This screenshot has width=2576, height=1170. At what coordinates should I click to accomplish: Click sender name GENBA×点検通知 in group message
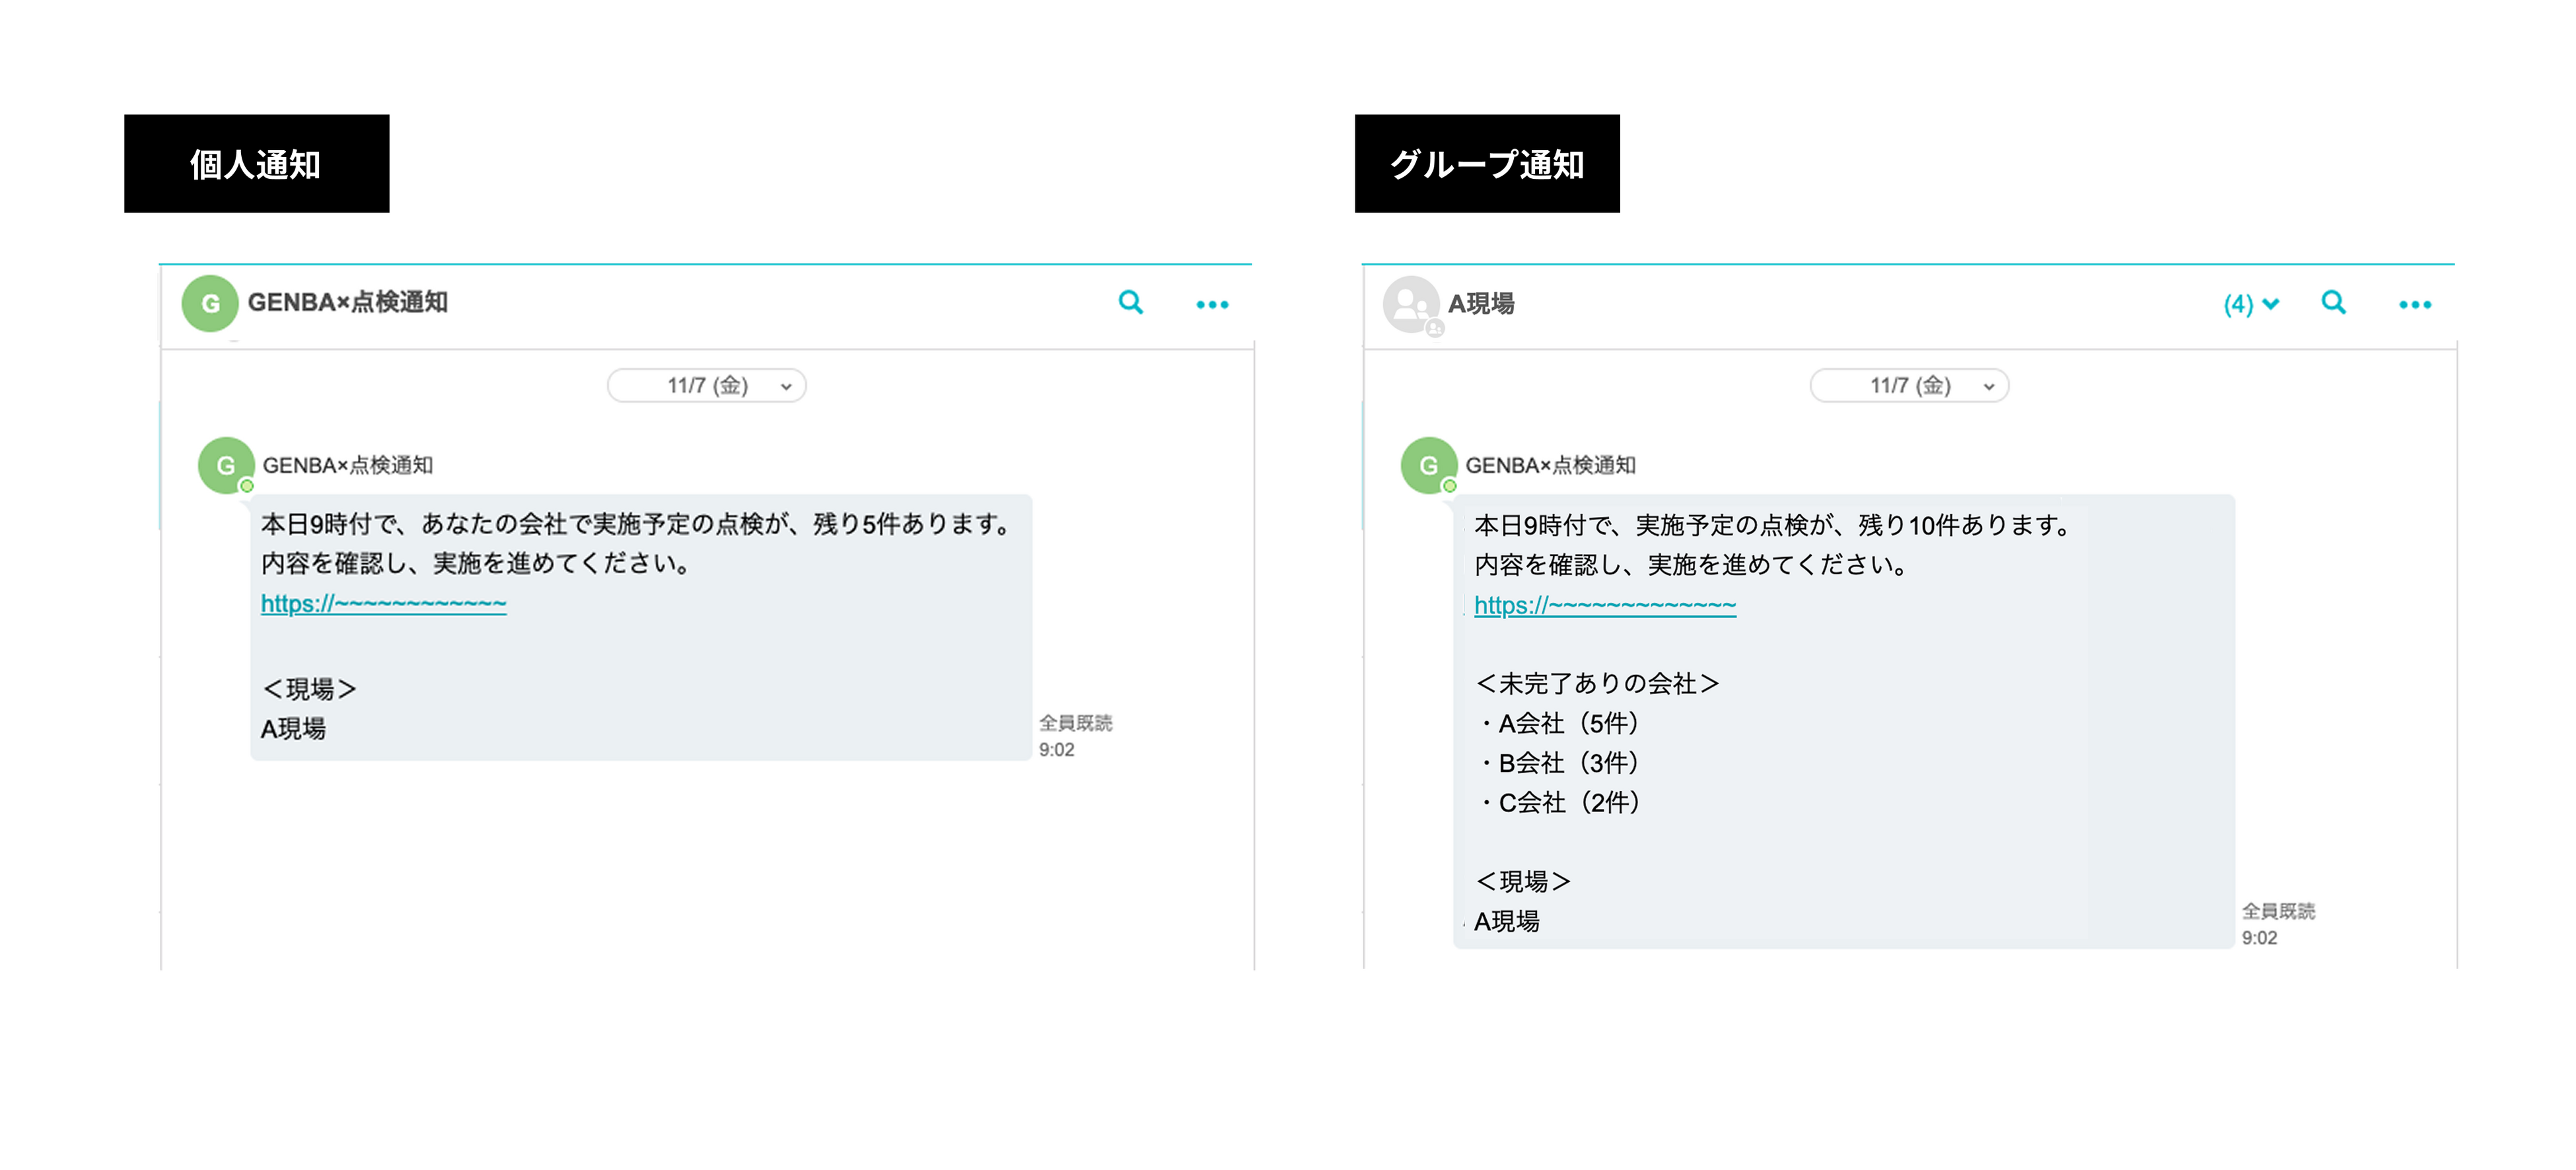point(1550,465)
